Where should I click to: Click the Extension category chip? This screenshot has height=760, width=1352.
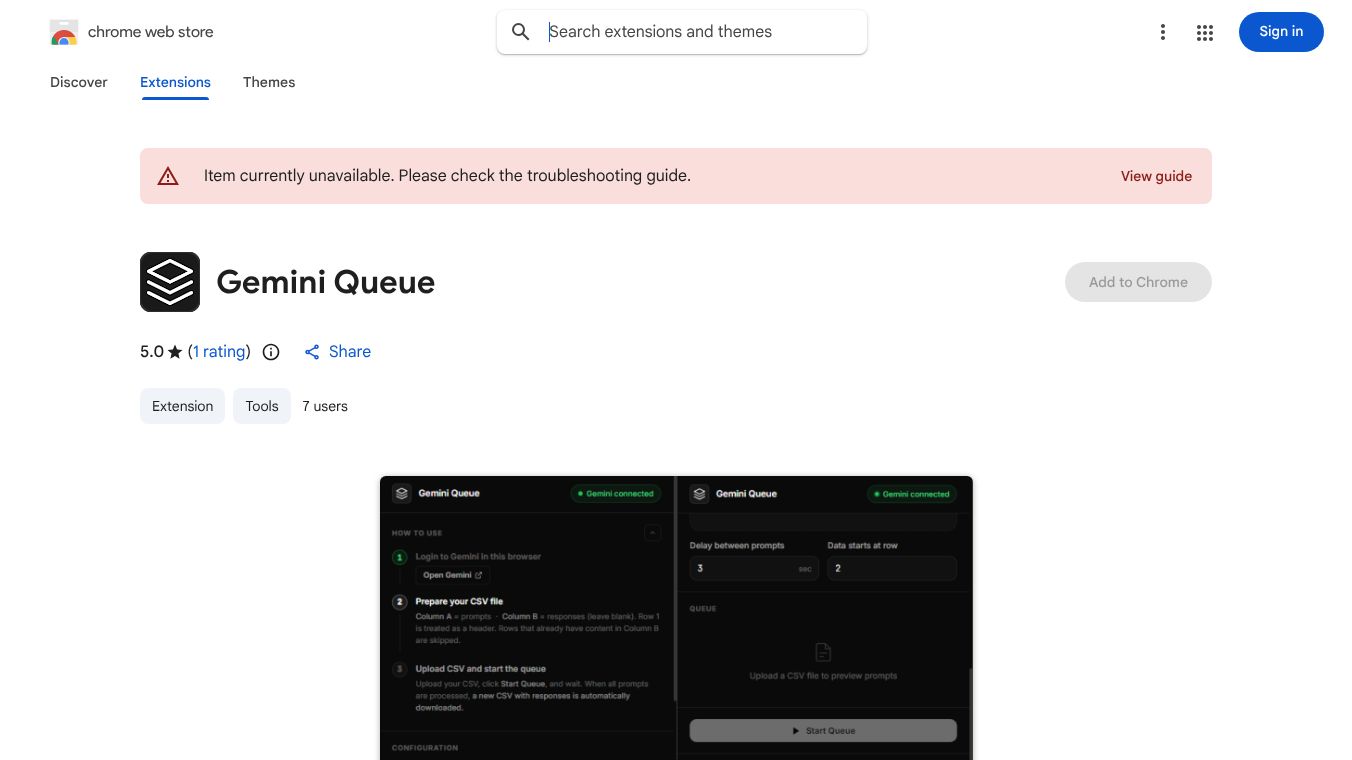[182, 406]
